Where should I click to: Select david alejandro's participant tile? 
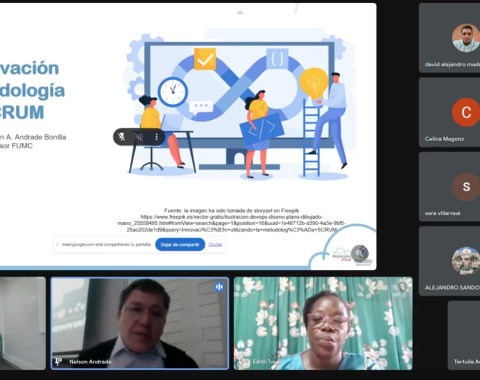pyautogui.click(x=449, y=38)
